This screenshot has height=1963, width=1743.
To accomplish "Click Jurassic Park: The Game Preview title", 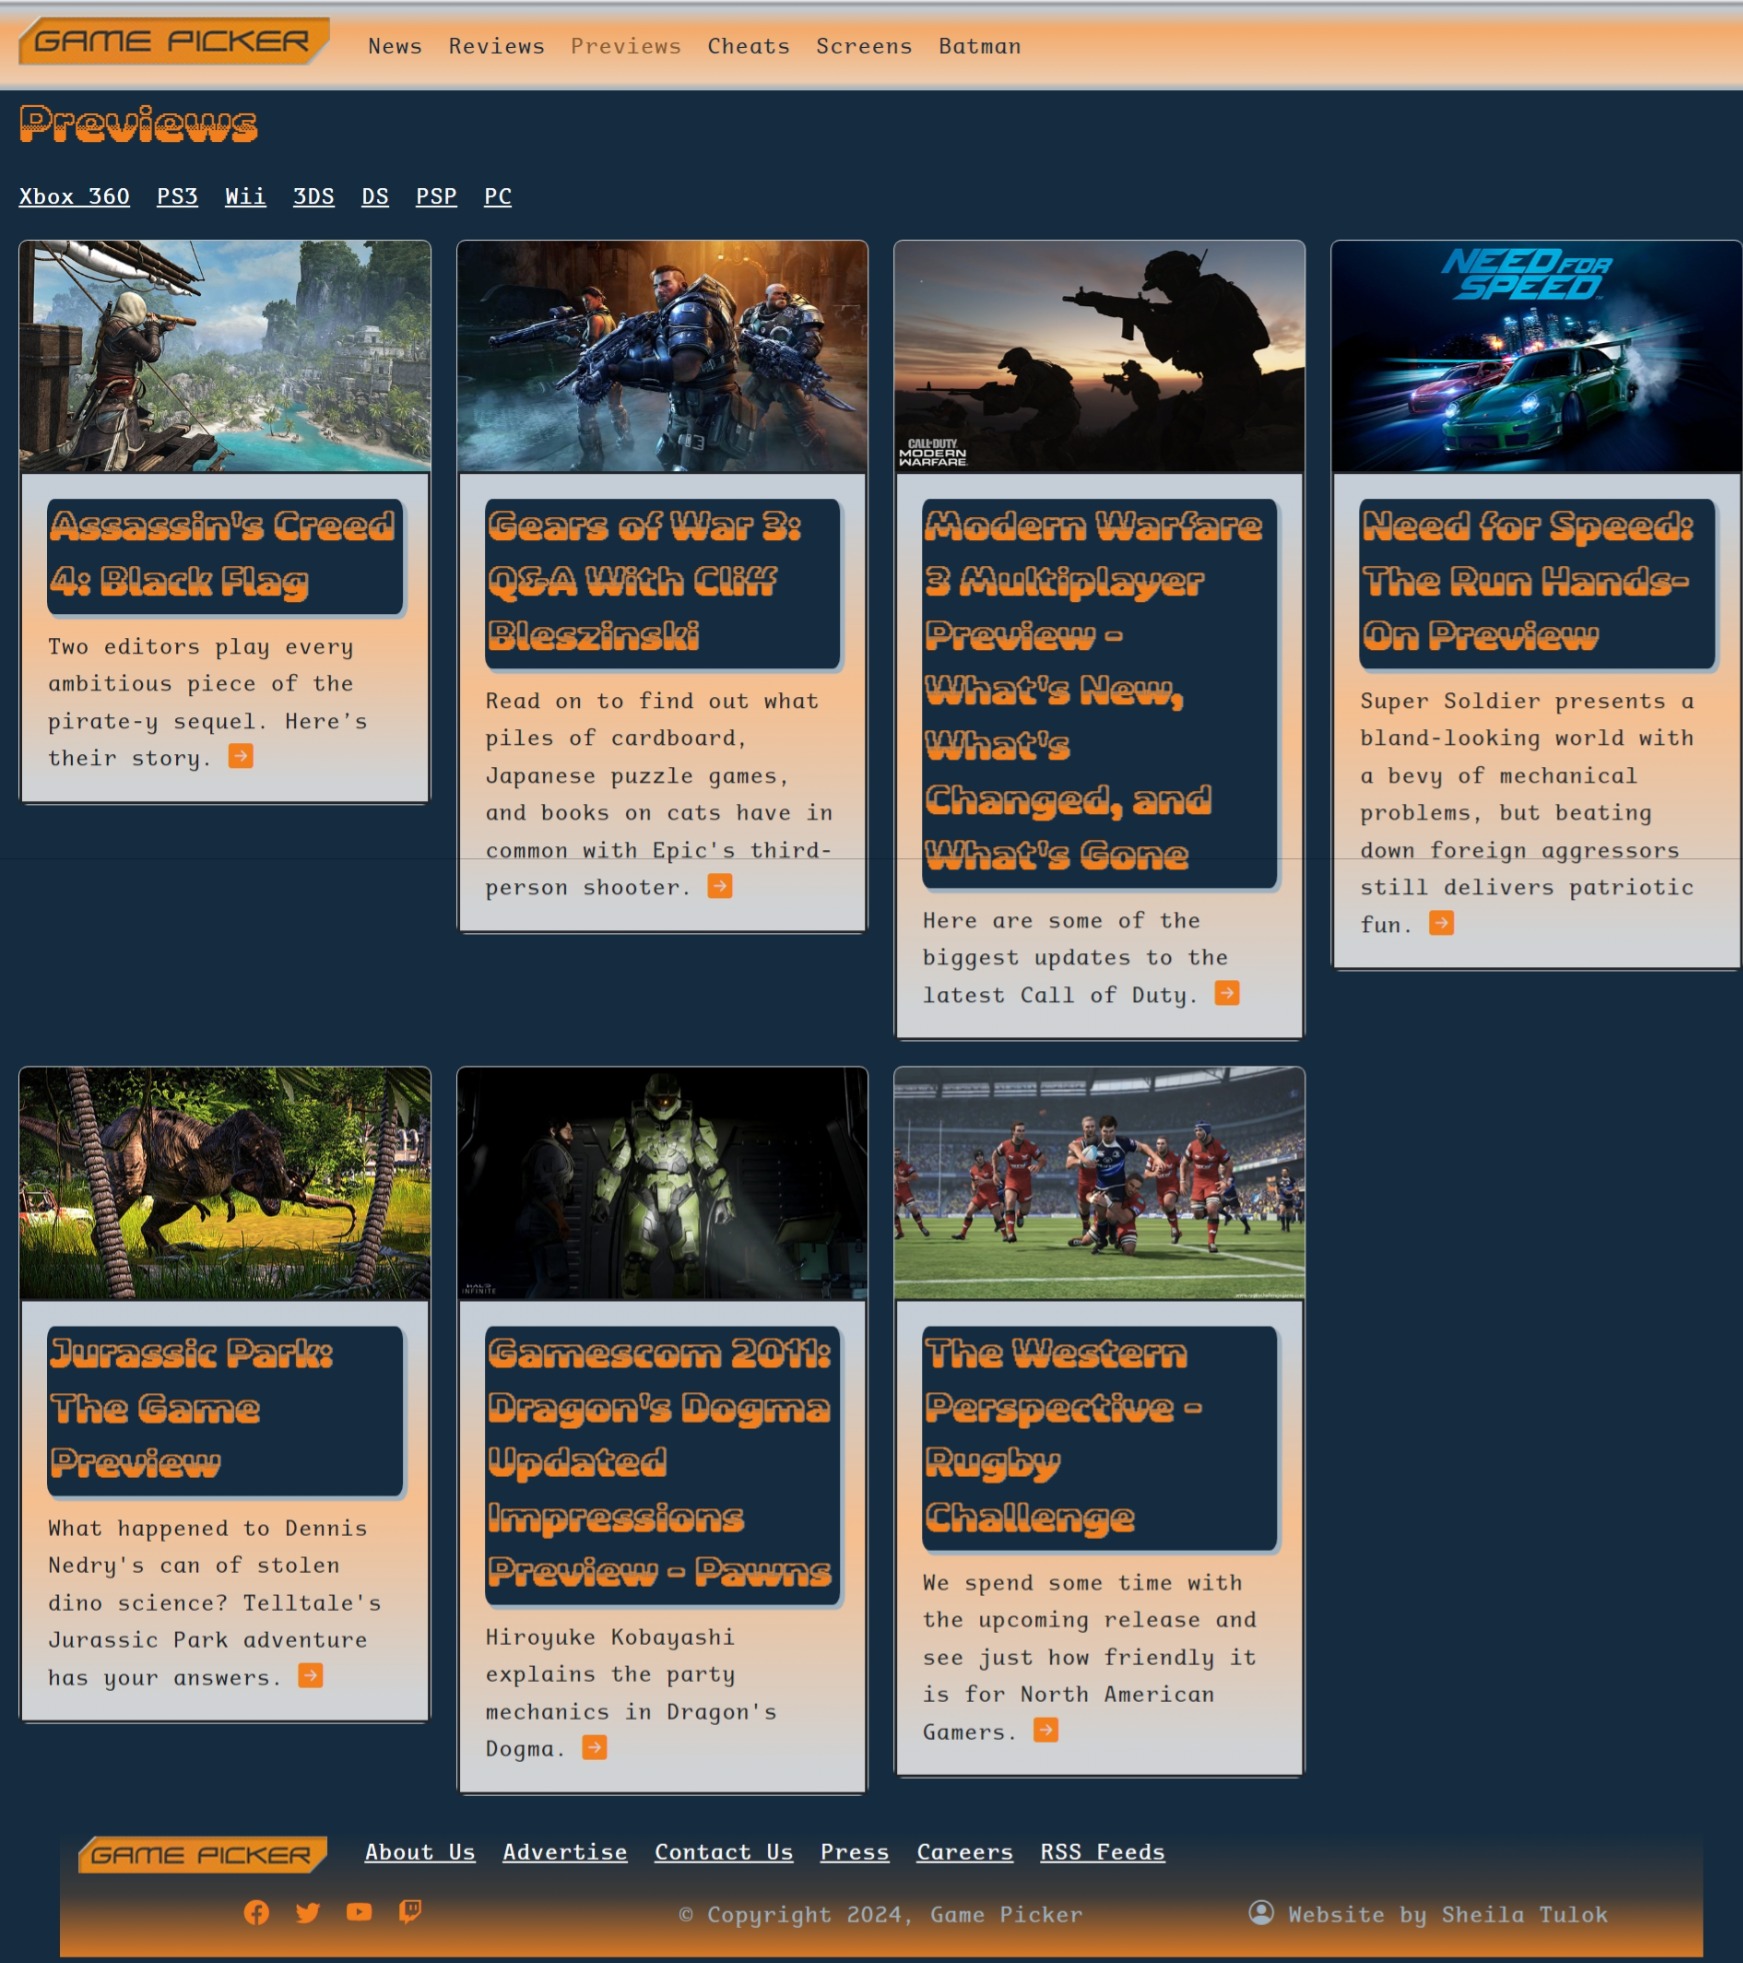I will coord(224,1410).
